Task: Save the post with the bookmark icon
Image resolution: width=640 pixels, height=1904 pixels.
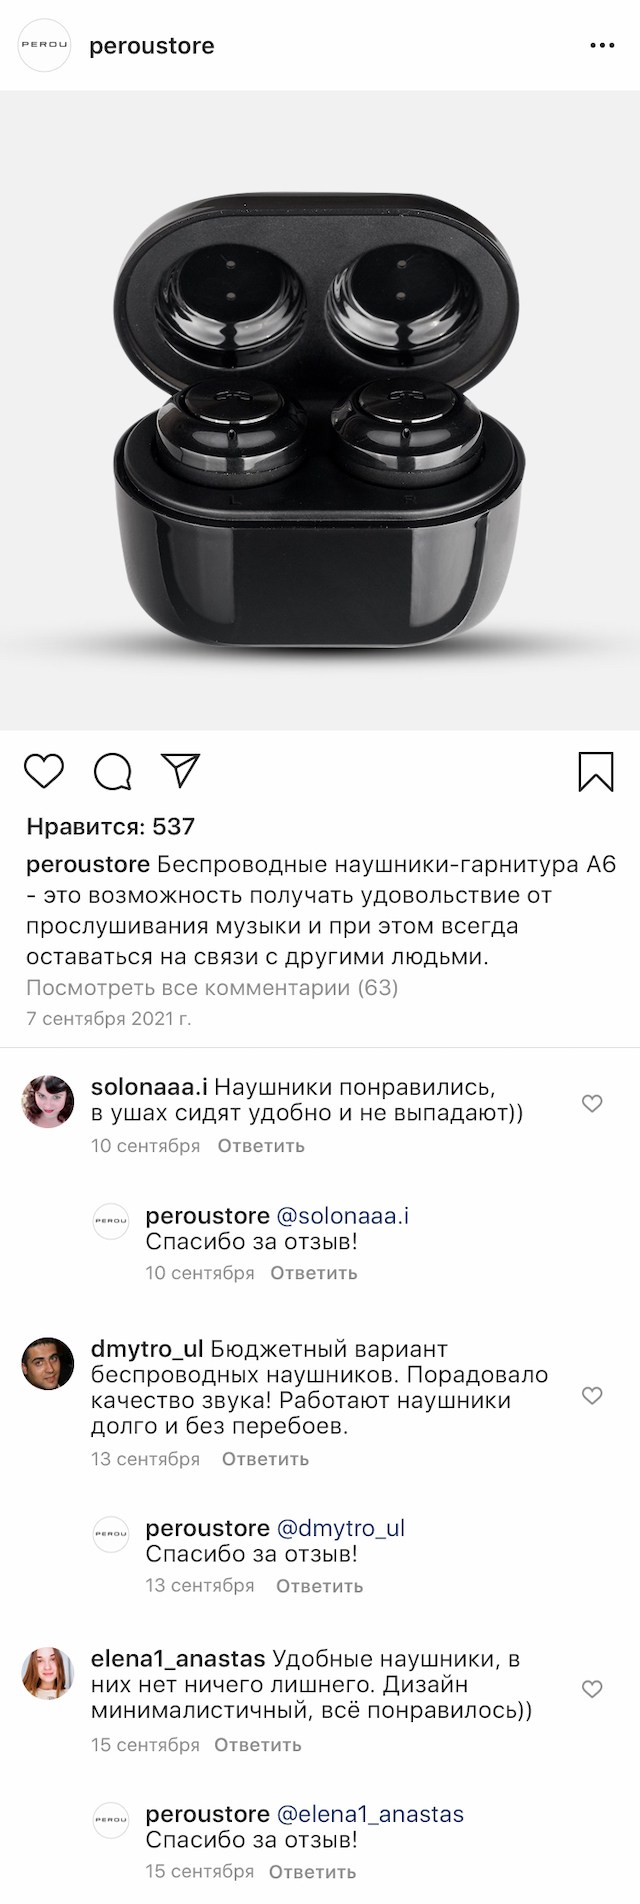Action: (596, 771)
